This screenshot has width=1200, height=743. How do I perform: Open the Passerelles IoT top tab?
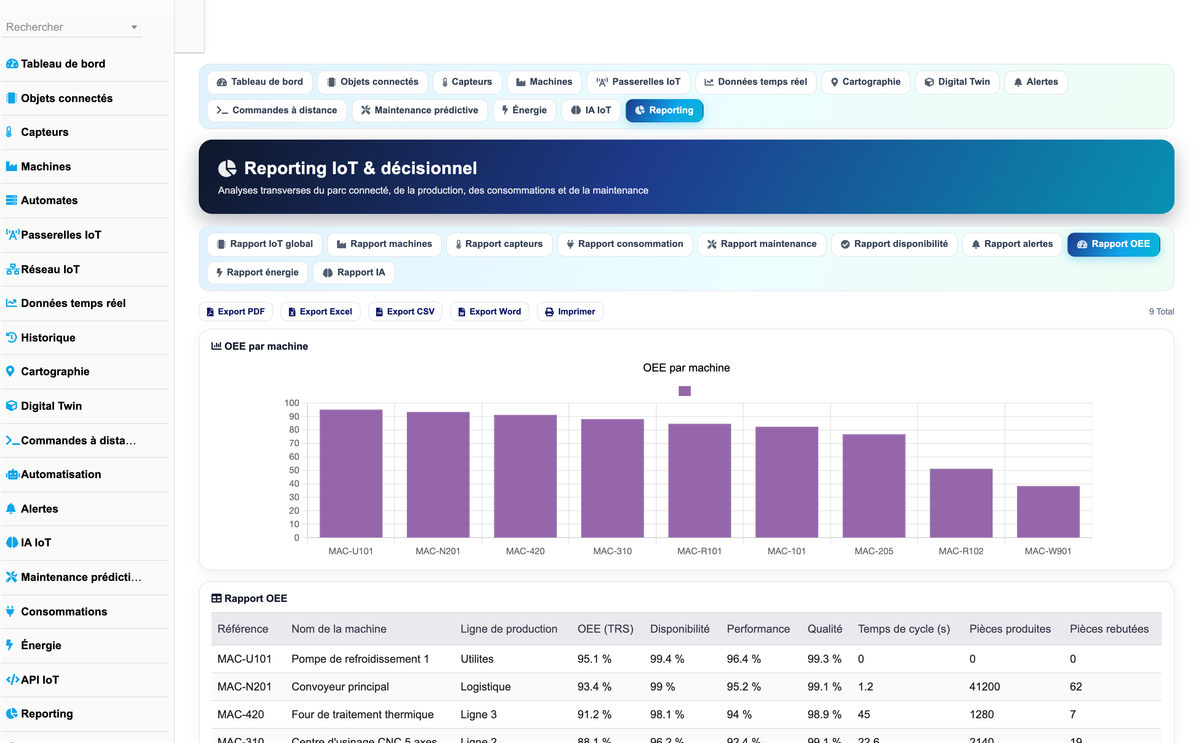638,82
